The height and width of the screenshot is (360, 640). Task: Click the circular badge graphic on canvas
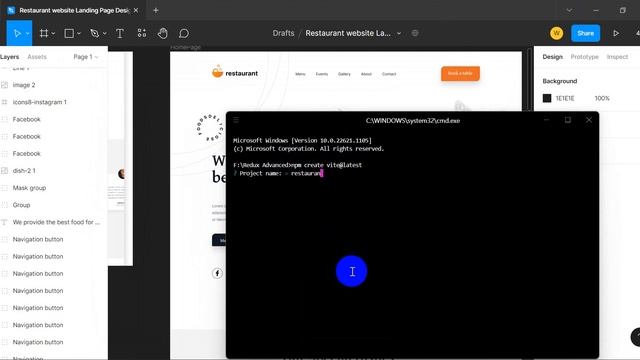(210, 128)
